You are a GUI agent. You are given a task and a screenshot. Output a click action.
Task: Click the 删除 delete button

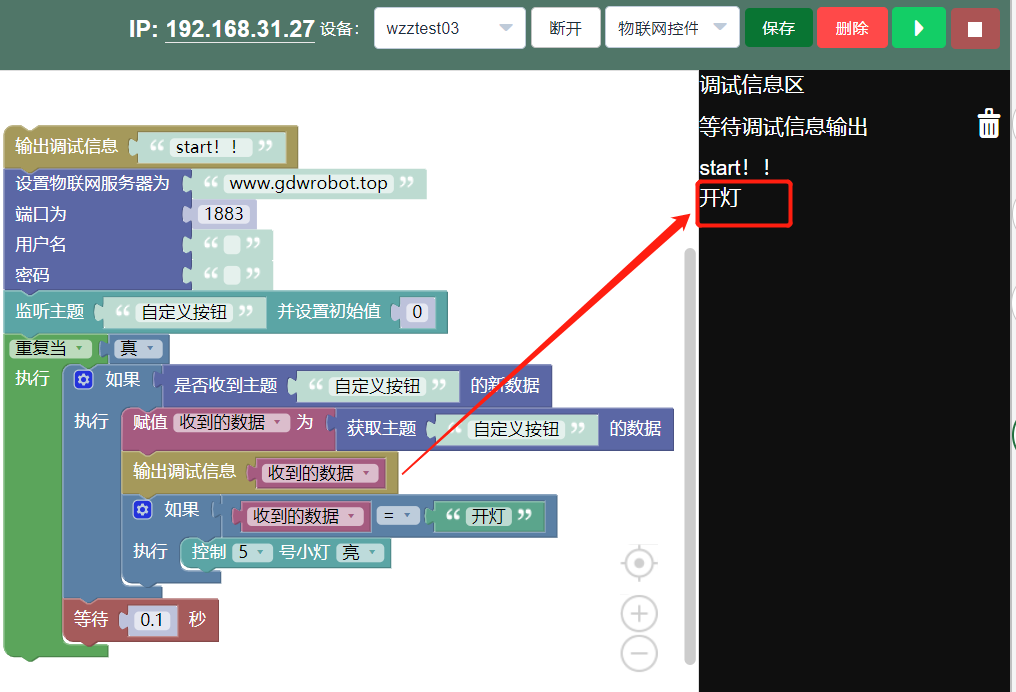[852, 28]
